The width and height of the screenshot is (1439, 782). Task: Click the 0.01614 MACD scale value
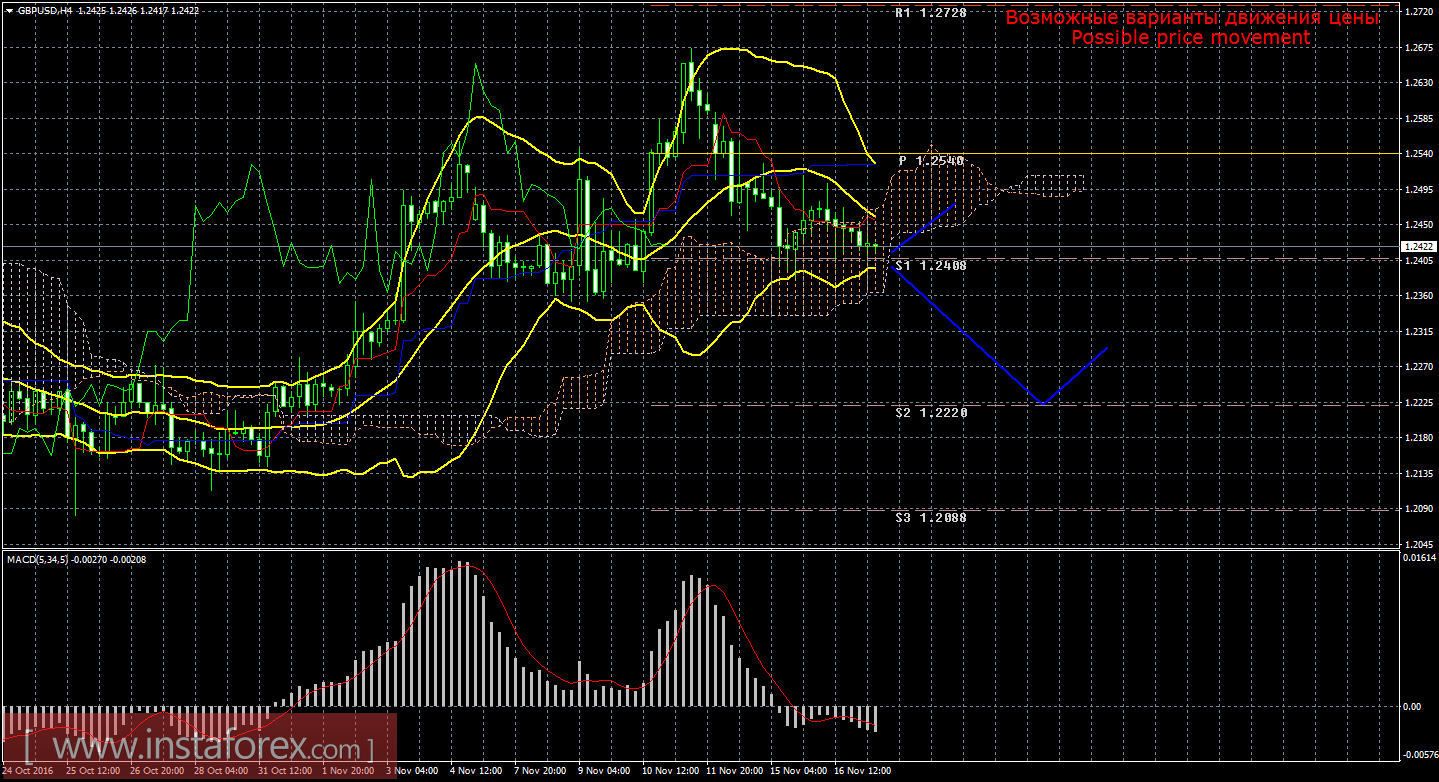pyautogui.click(x=1420, y=557)
